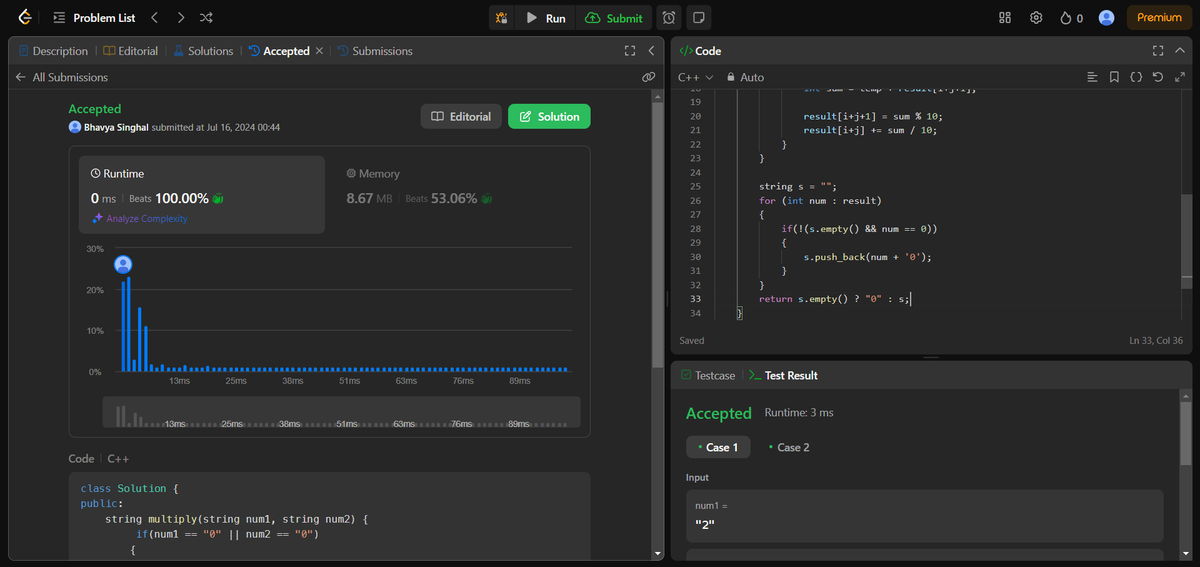Open the layout grid icon
Image resolution: width=1200 pixels, height=567 pixels.
pos(1005,18)
